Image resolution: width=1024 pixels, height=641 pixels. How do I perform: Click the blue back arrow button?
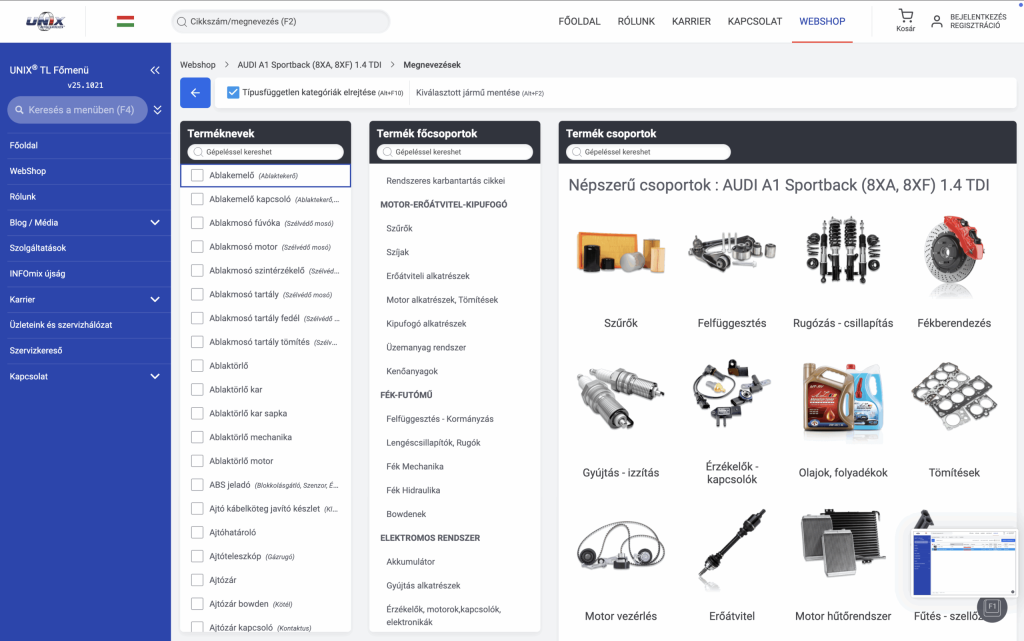[x=195, y=93]
